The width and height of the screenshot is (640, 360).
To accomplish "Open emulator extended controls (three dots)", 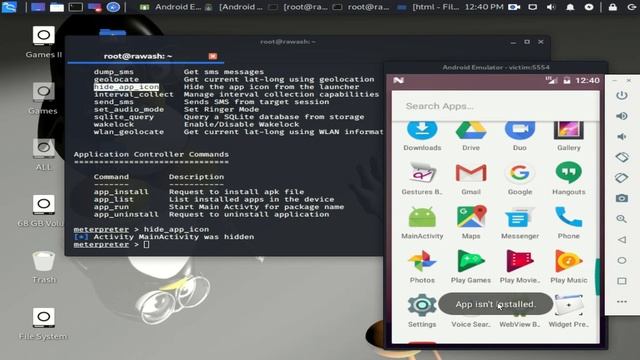I will (622, 302).
